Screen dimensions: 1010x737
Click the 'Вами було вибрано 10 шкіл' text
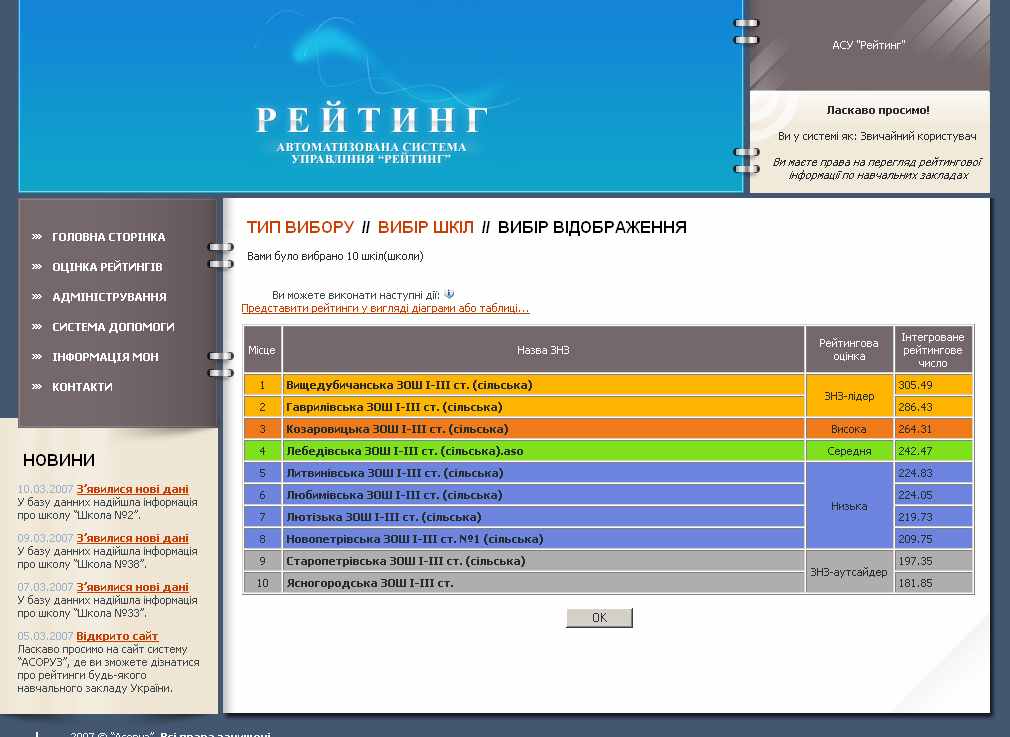(335, 256)
